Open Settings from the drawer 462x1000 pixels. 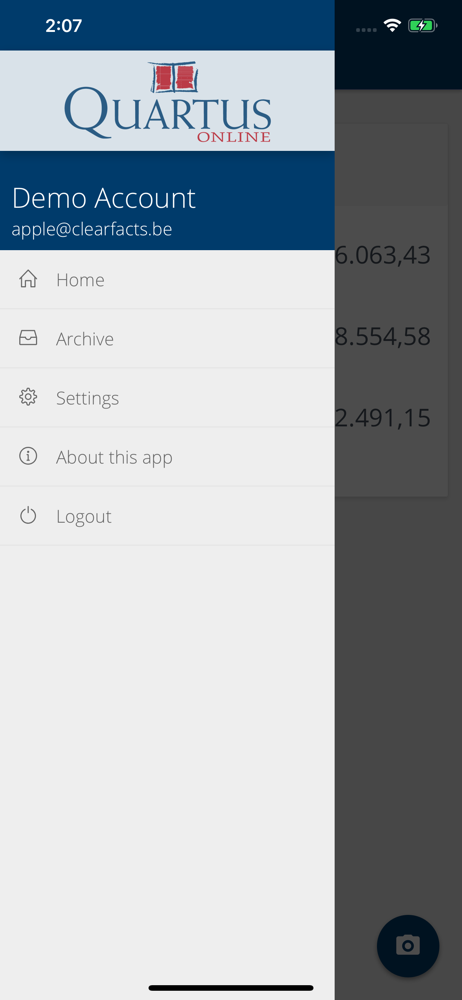pyautogui.click(x=167, y=397)
